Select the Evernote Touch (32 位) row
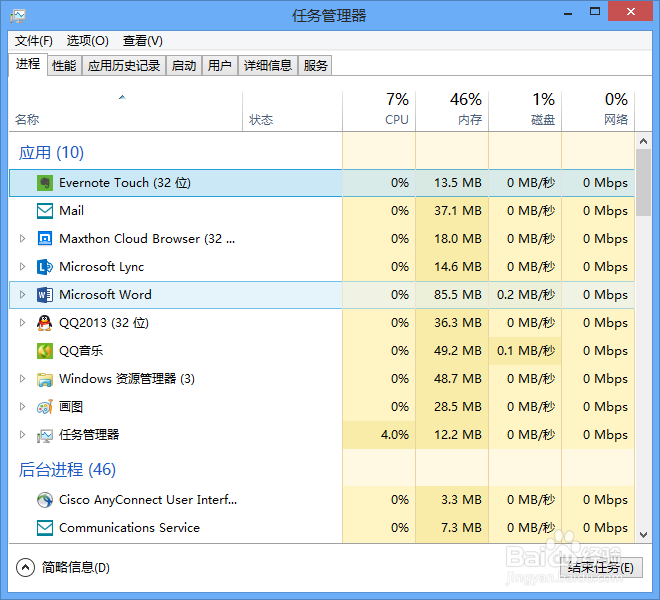 coord(322,183)
